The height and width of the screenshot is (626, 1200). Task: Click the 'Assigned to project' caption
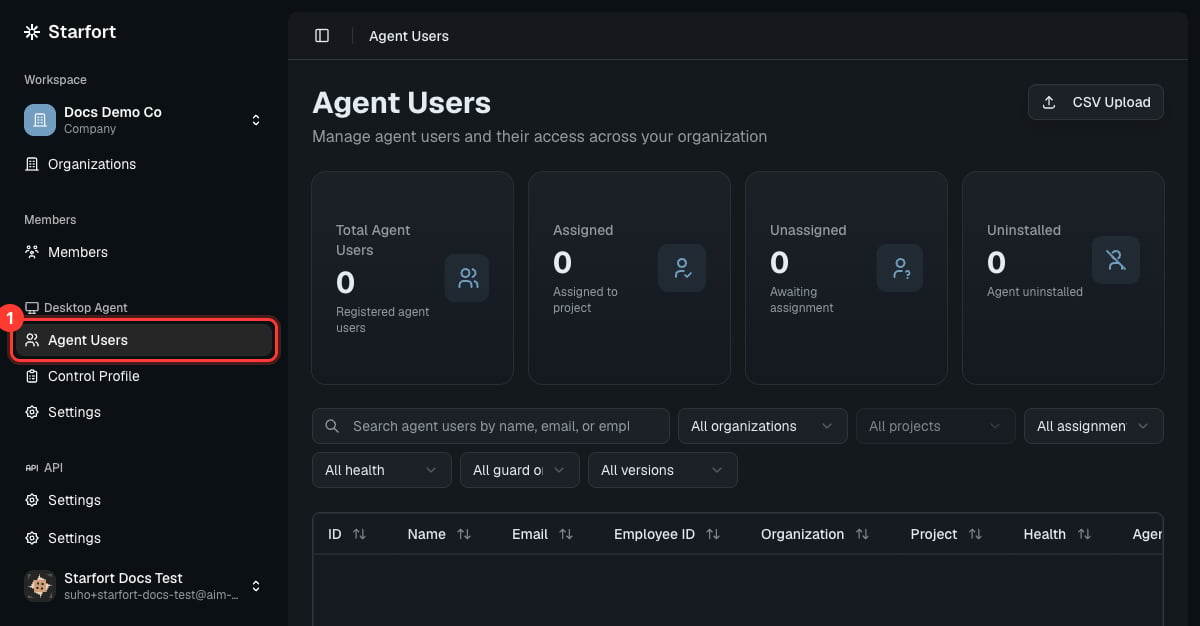click(585, 300)
